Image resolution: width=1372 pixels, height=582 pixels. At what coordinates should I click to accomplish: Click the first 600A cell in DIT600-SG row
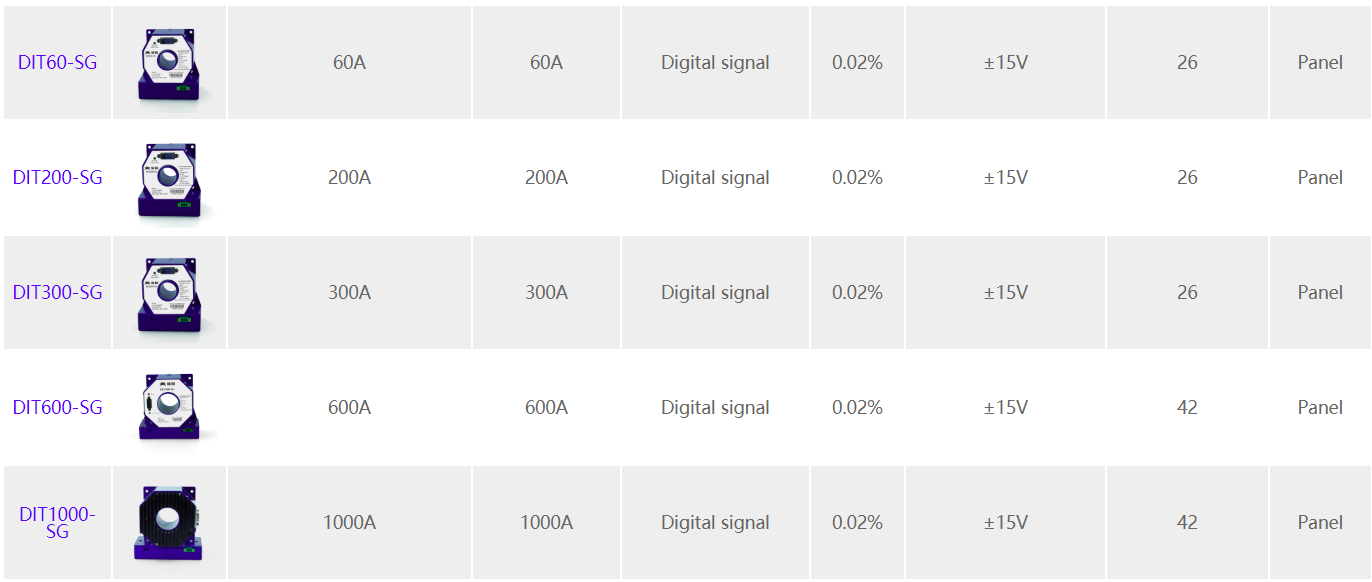(x=349, y=407)
